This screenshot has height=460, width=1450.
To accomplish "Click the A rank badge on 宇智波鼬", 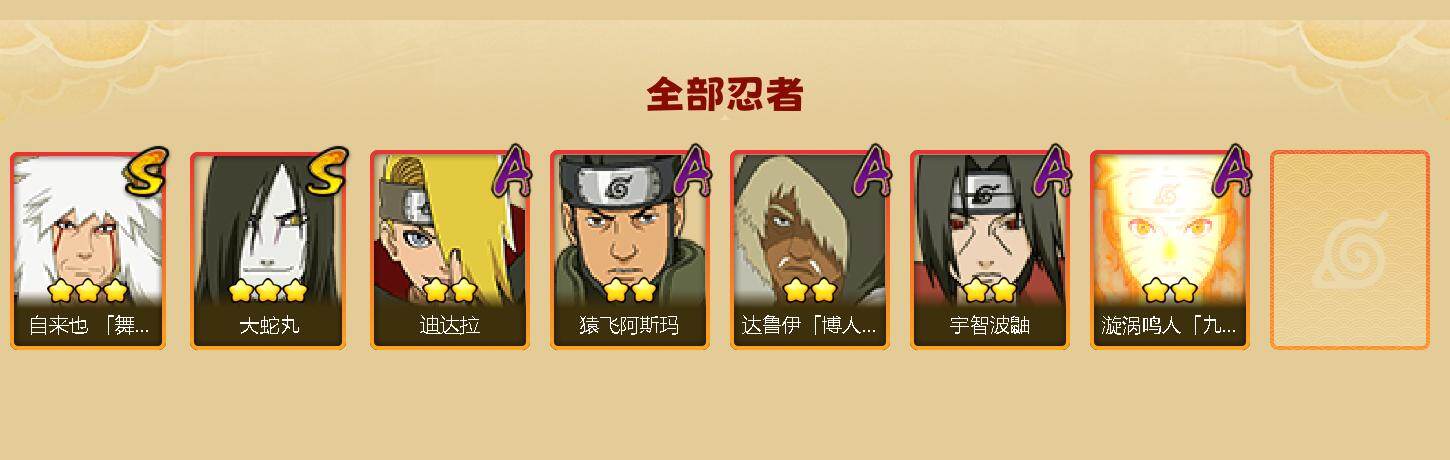I will coord(1052,170).
